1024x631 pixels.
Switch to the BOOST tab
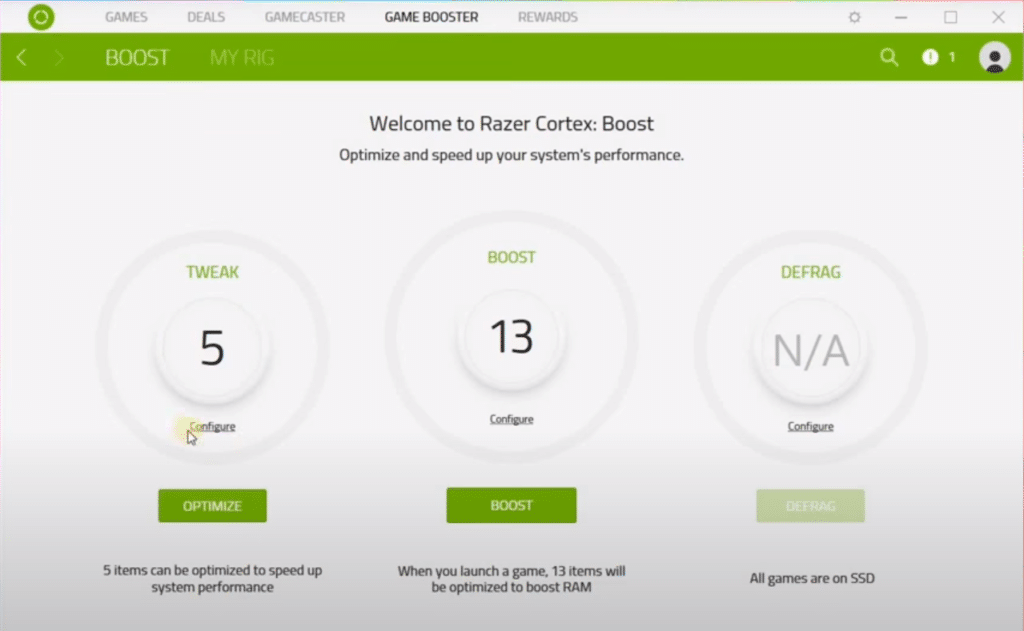click(136, 57)
